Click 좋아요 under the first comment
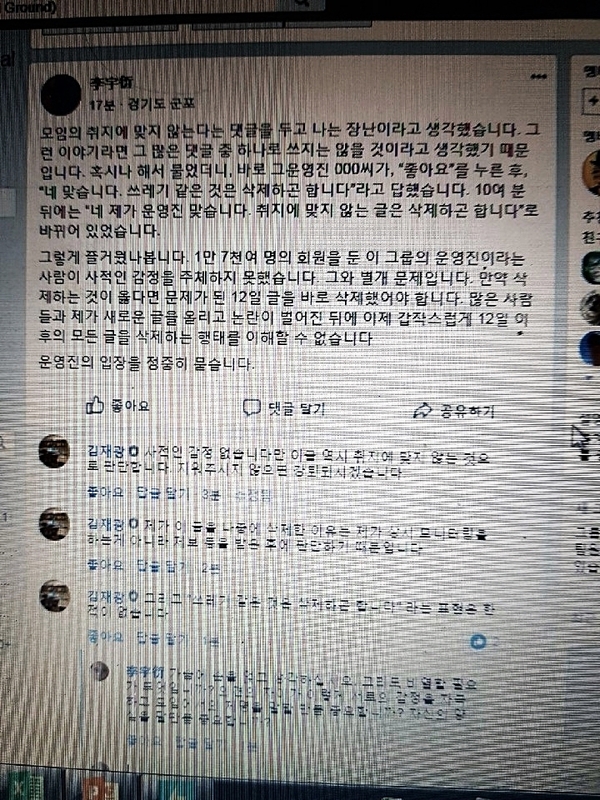The width and height of the screenshot is (600, 800). click(106, 492)
